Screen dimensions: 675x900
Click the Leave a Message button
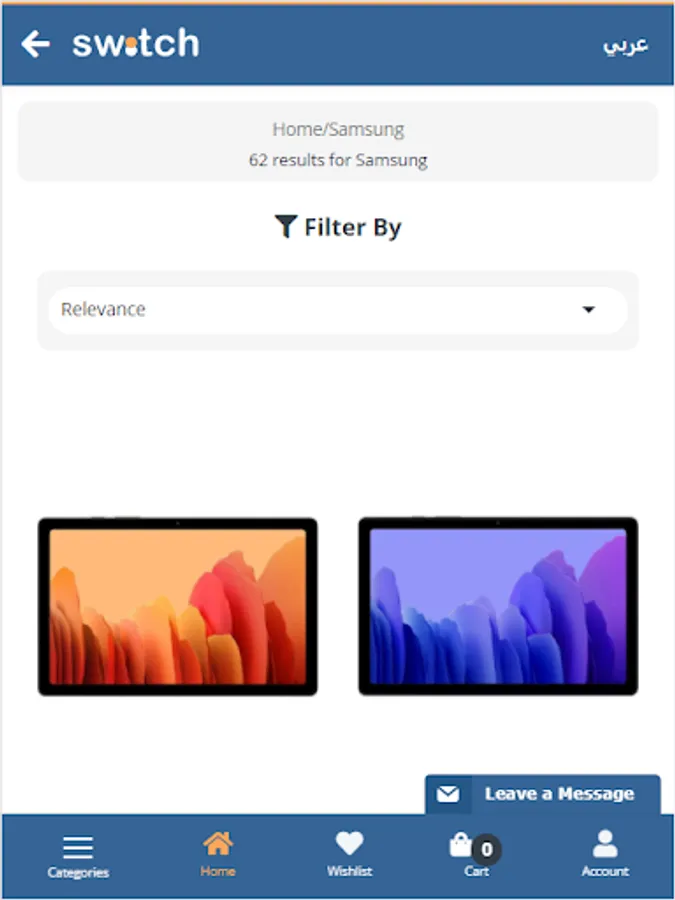click(x=542, y=794)
